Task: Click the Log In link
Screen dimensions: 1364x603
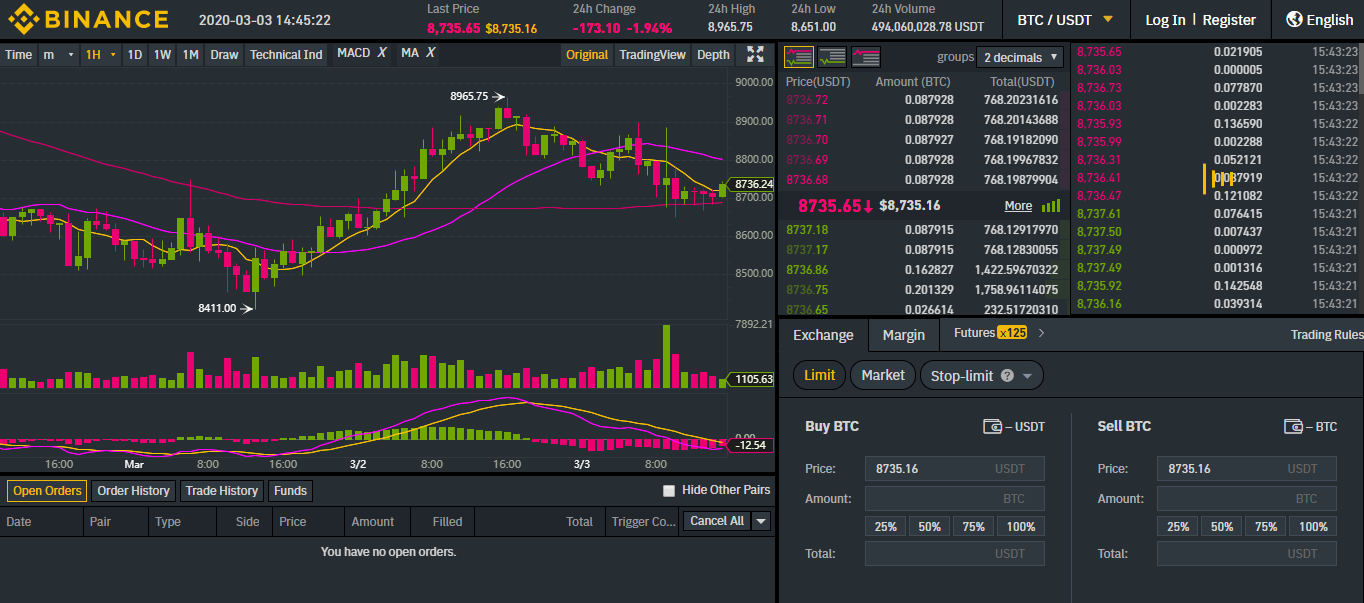Action: click(1165, 20)
